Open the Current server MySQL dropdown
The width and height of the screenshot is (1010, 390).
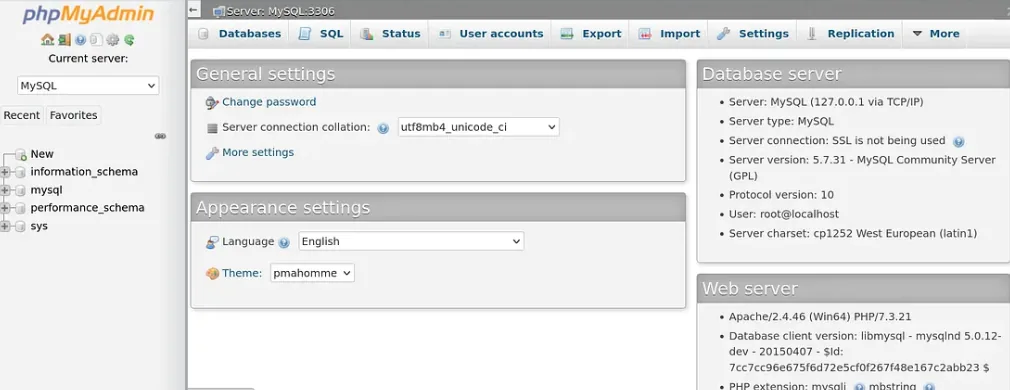(88, 85)
